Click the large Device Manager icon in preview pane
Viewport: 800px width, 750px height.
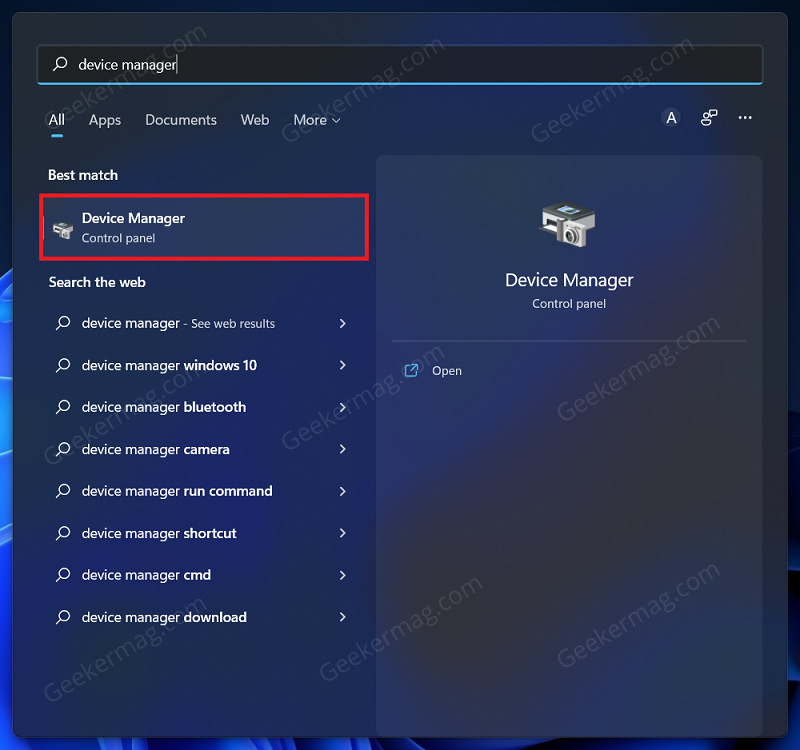click(568, 224)
